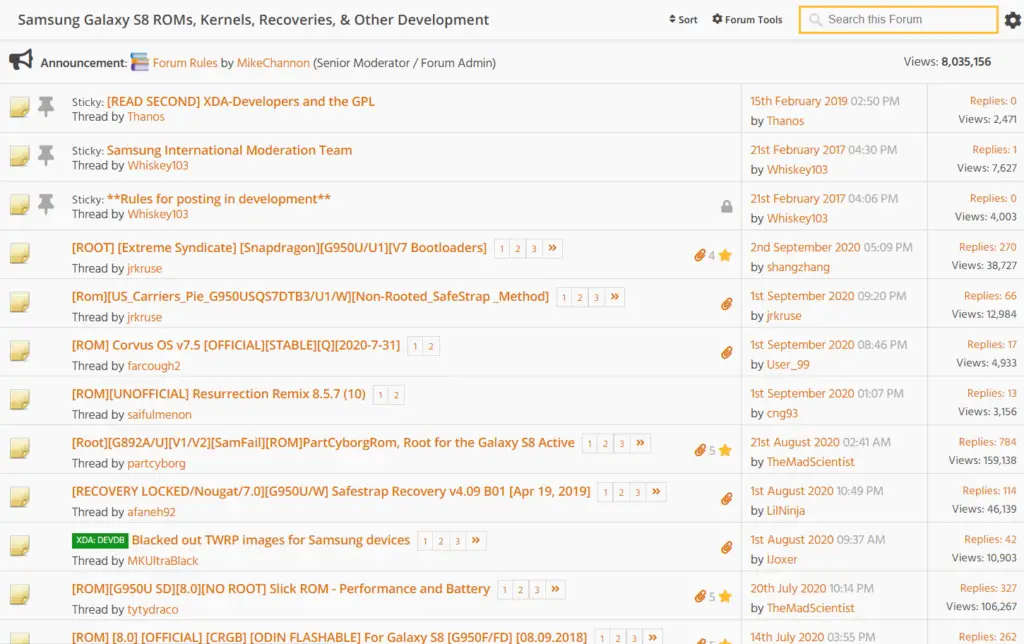Click paperclip on US_Carriers_Pie ROM thread
This screenshot has height=644, width=1024.
726,304
